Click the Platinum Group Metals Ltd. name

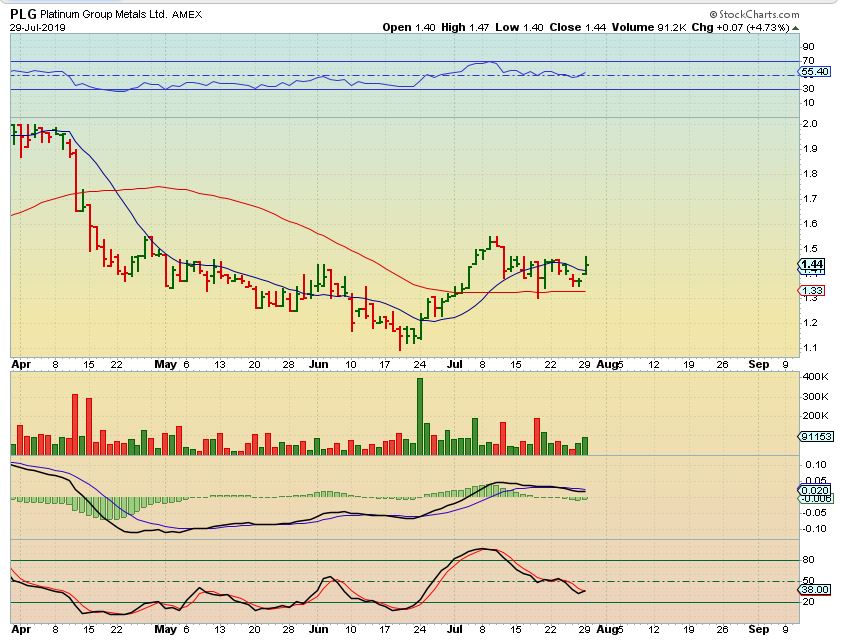(104, 14)
